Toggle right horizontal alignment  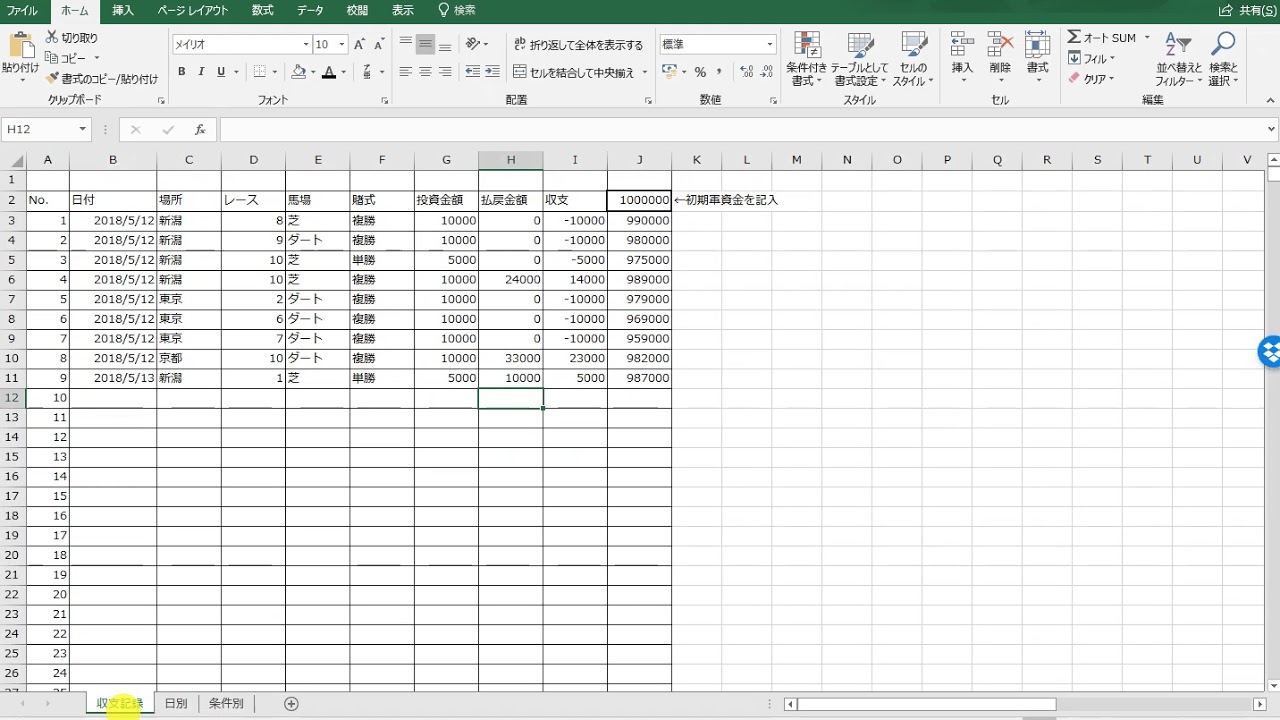click(x=445, y=72)
